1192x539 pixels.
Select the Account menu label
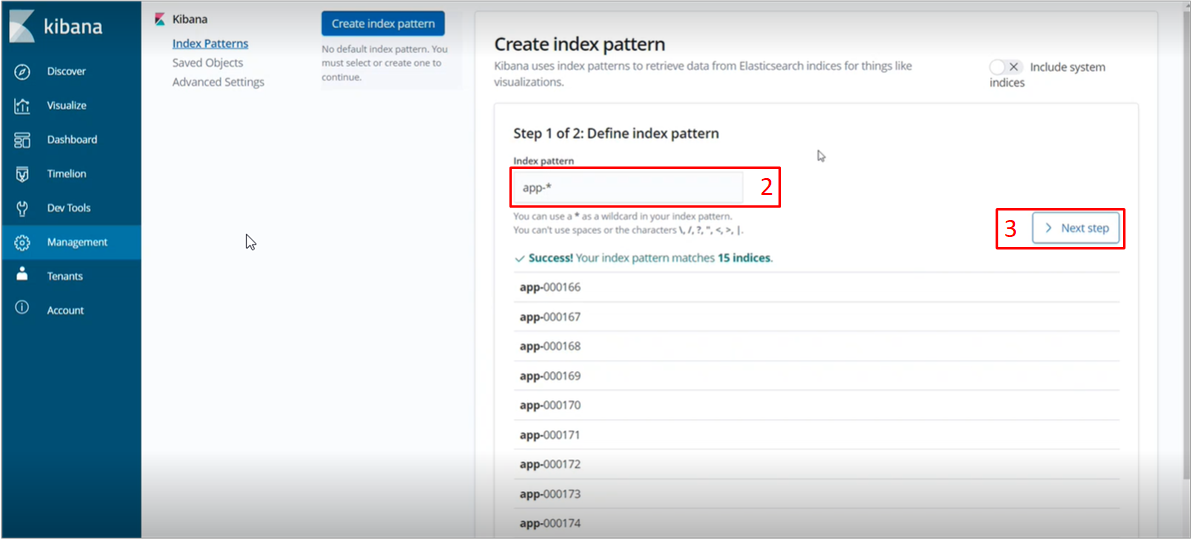click(65, 310)
